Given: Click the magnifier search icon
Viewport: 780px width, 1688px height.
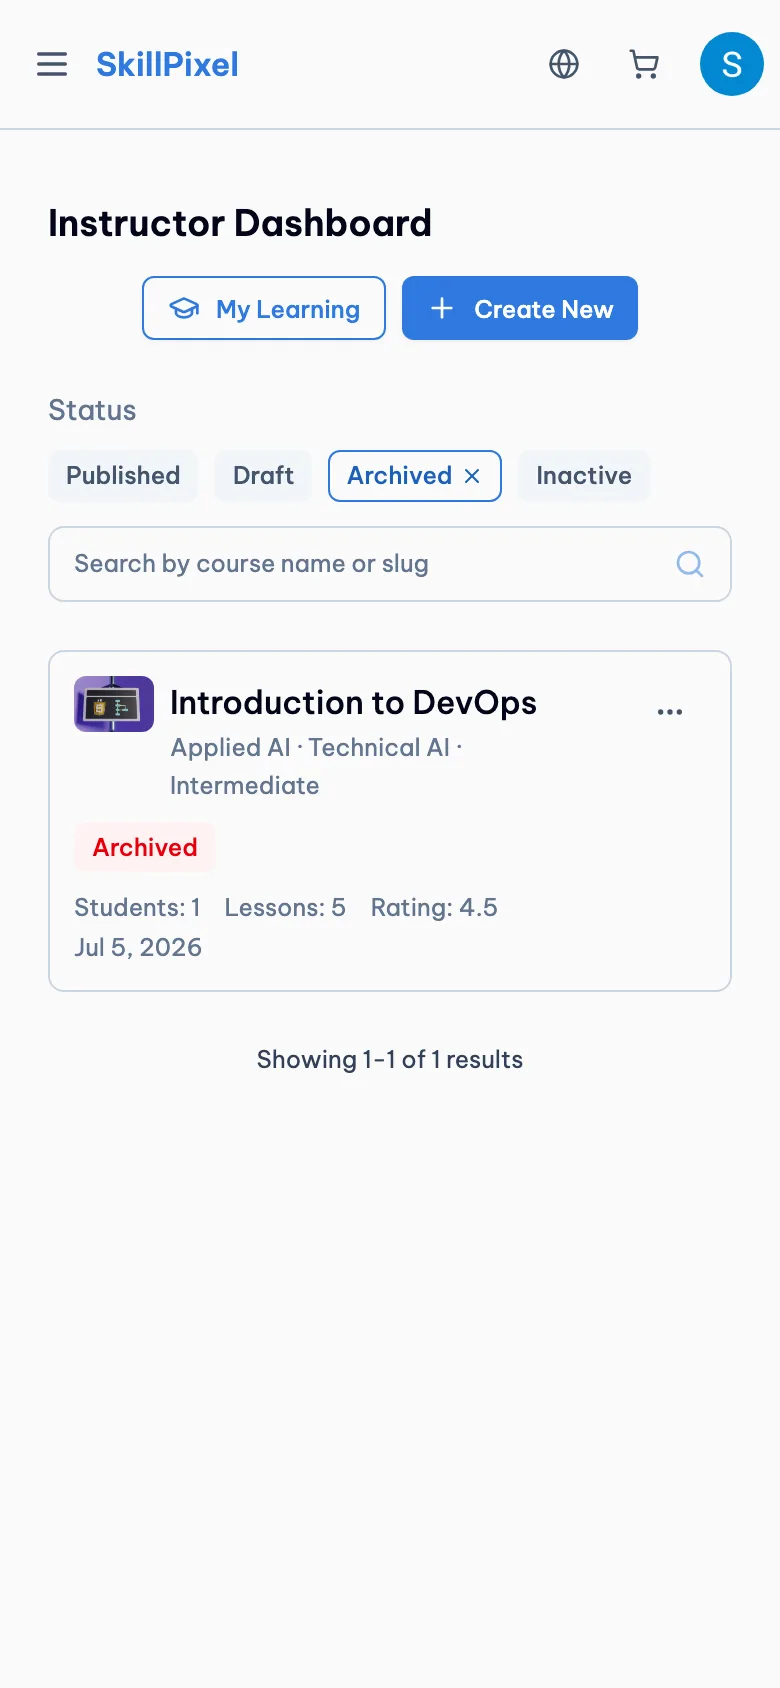Looking at the screenshot, I should point(690,564).
